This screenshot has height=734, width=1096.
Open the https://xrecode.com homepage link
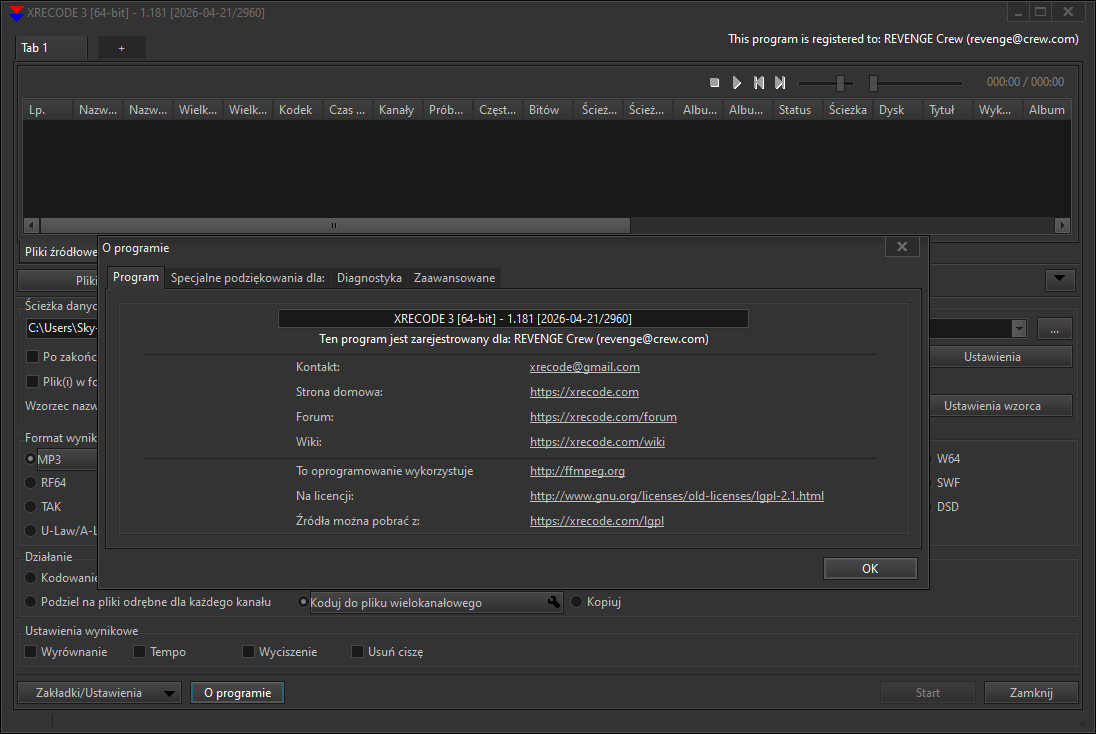click(584, 392)
